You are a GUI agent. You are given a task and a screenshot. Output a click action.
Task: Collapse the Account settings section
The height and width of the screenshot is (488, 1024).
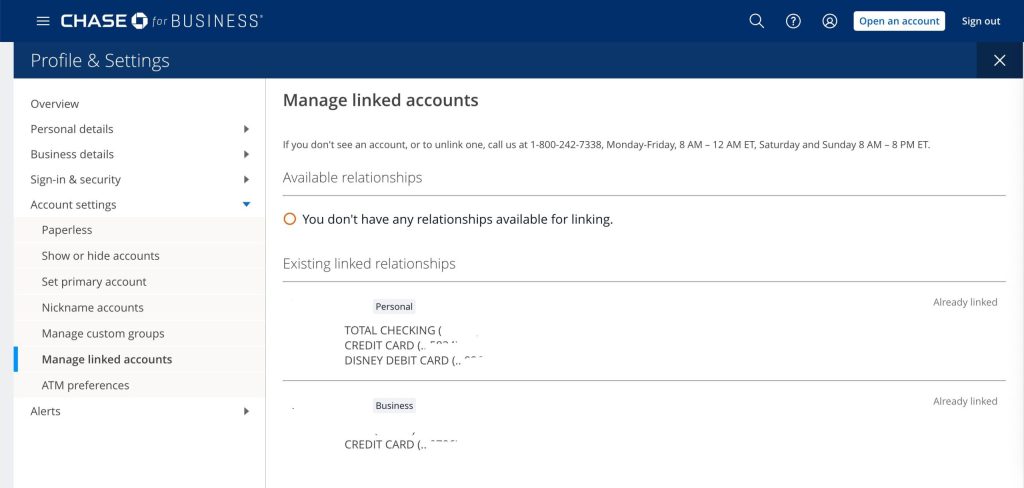pos(246,205)
